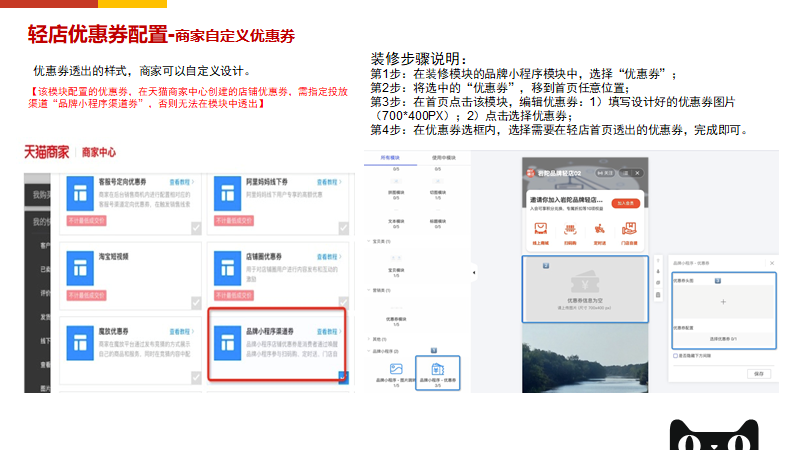Click the 商家中心 header link
Viewport: 800px width, 450px height.
(x=99, y=152)
